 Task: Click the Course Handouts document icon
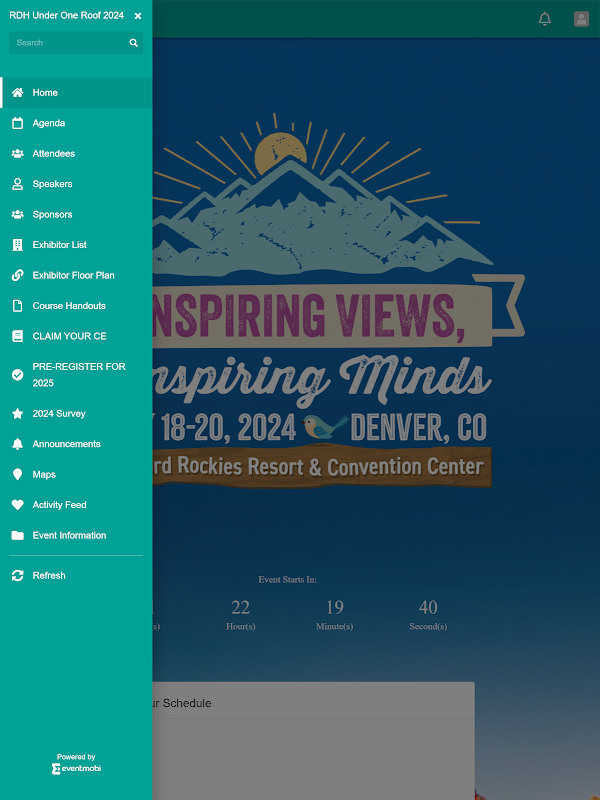(17, 306)
